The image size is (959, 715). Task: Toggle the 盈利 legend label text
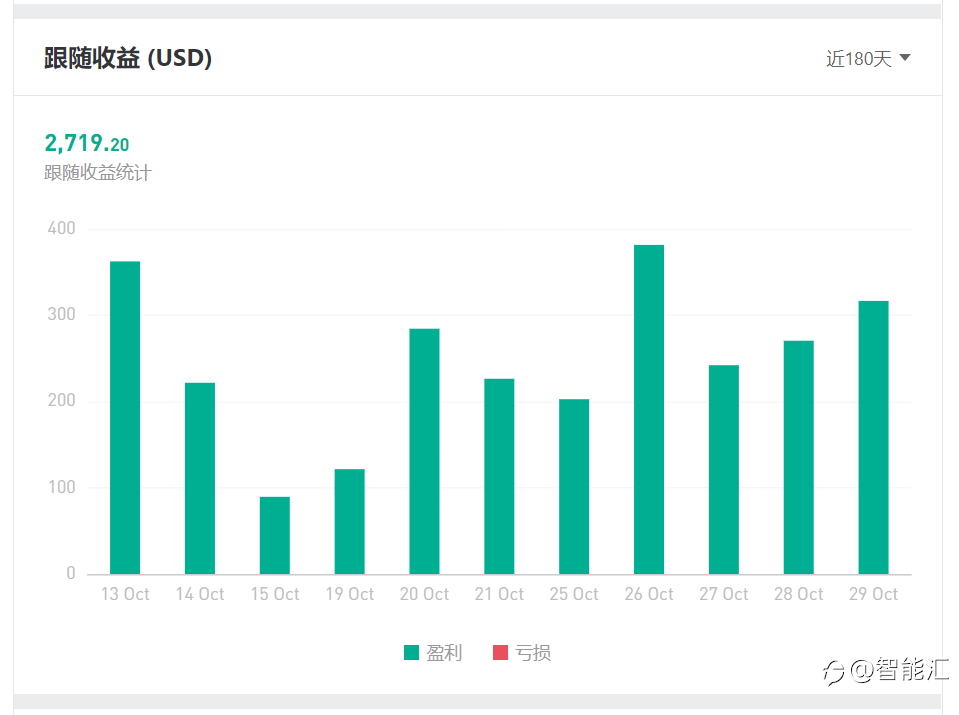point(444,653)
